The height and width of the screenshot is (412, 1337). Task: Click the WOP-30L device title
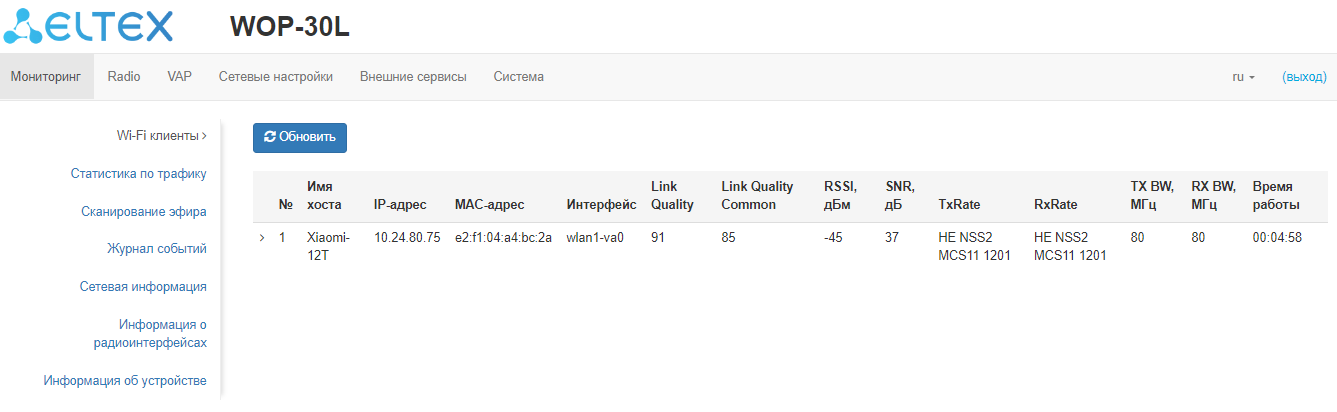point(290,27)
